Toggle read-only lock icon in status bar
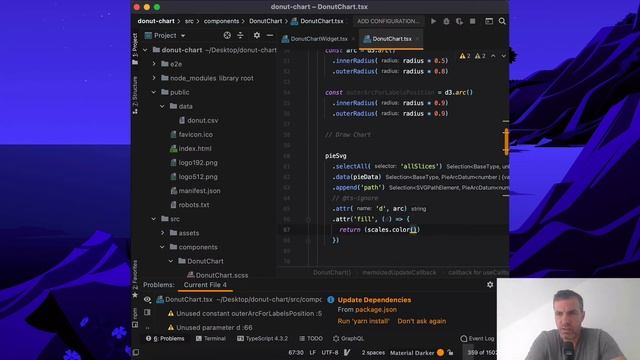The height and width of the screenshot is (360, 640). [451, 353]
